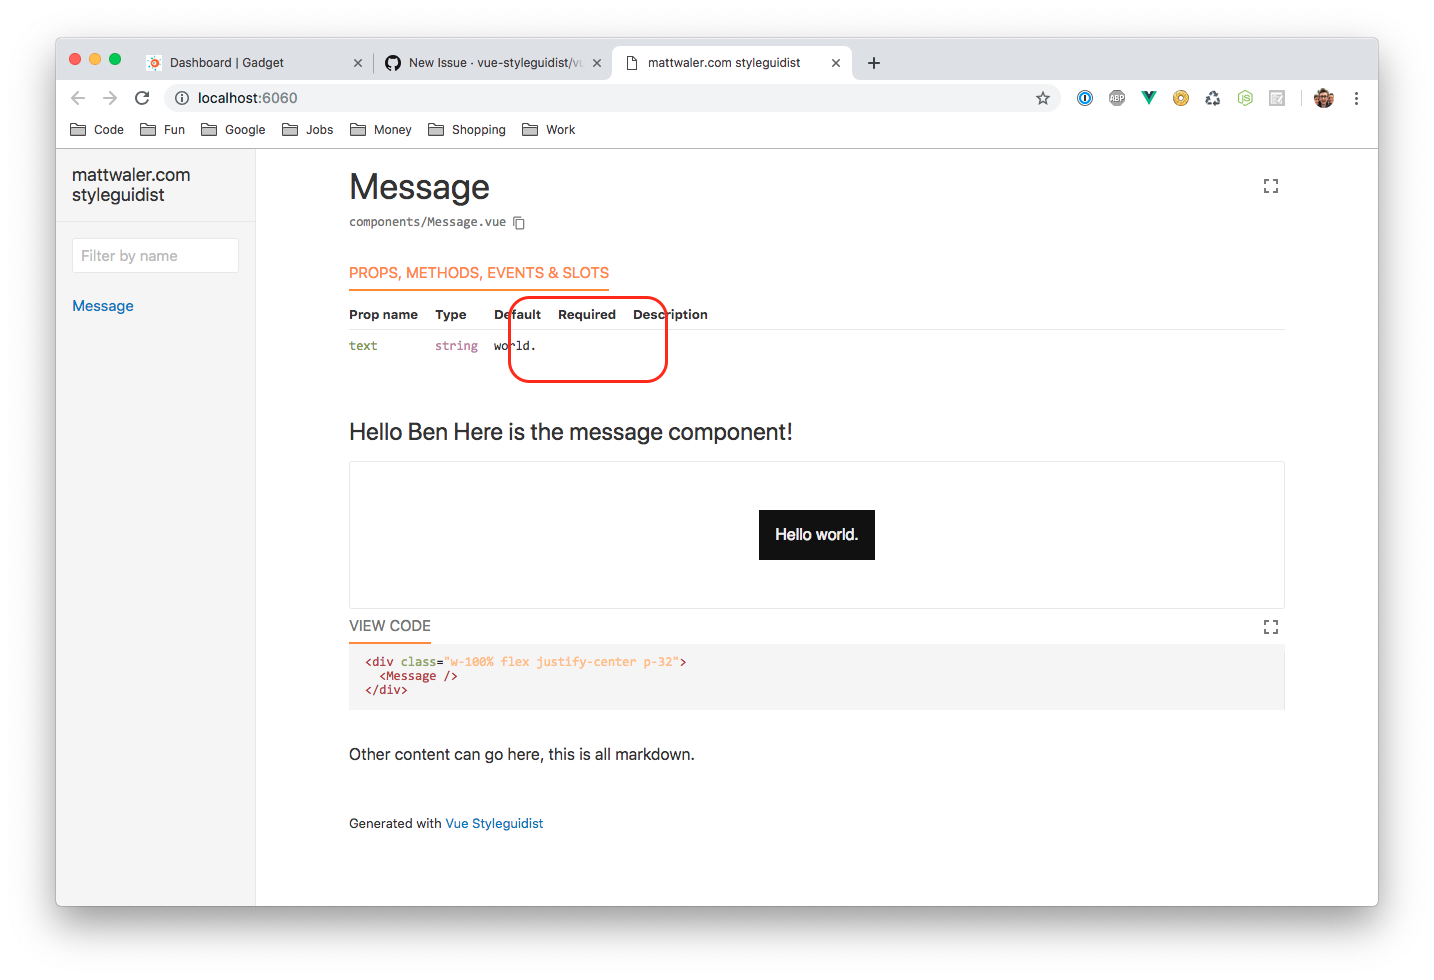Expand the View Code section
Screen dimensions: 1434x980
click(389, 626)
